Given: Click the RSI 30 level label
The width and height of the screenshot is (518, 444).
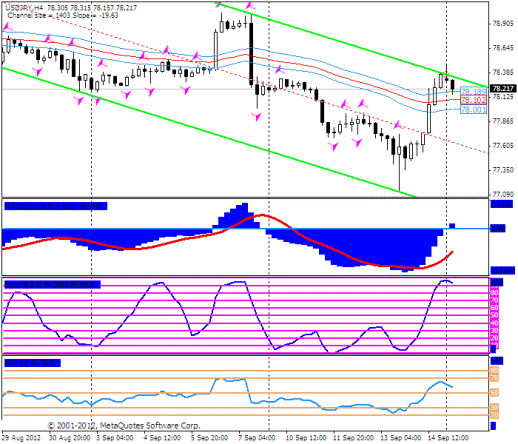Looking at the screenshot, I should tap(495, 408).
